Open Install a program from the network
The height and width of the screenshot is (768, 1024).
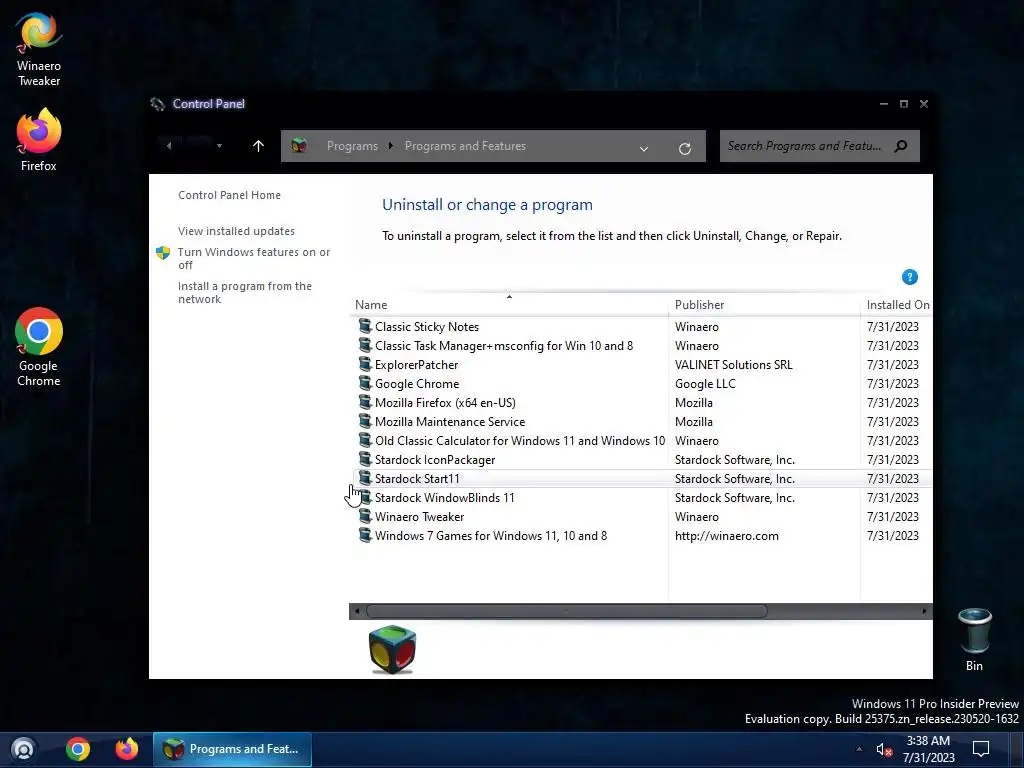(x=245, y=292)
